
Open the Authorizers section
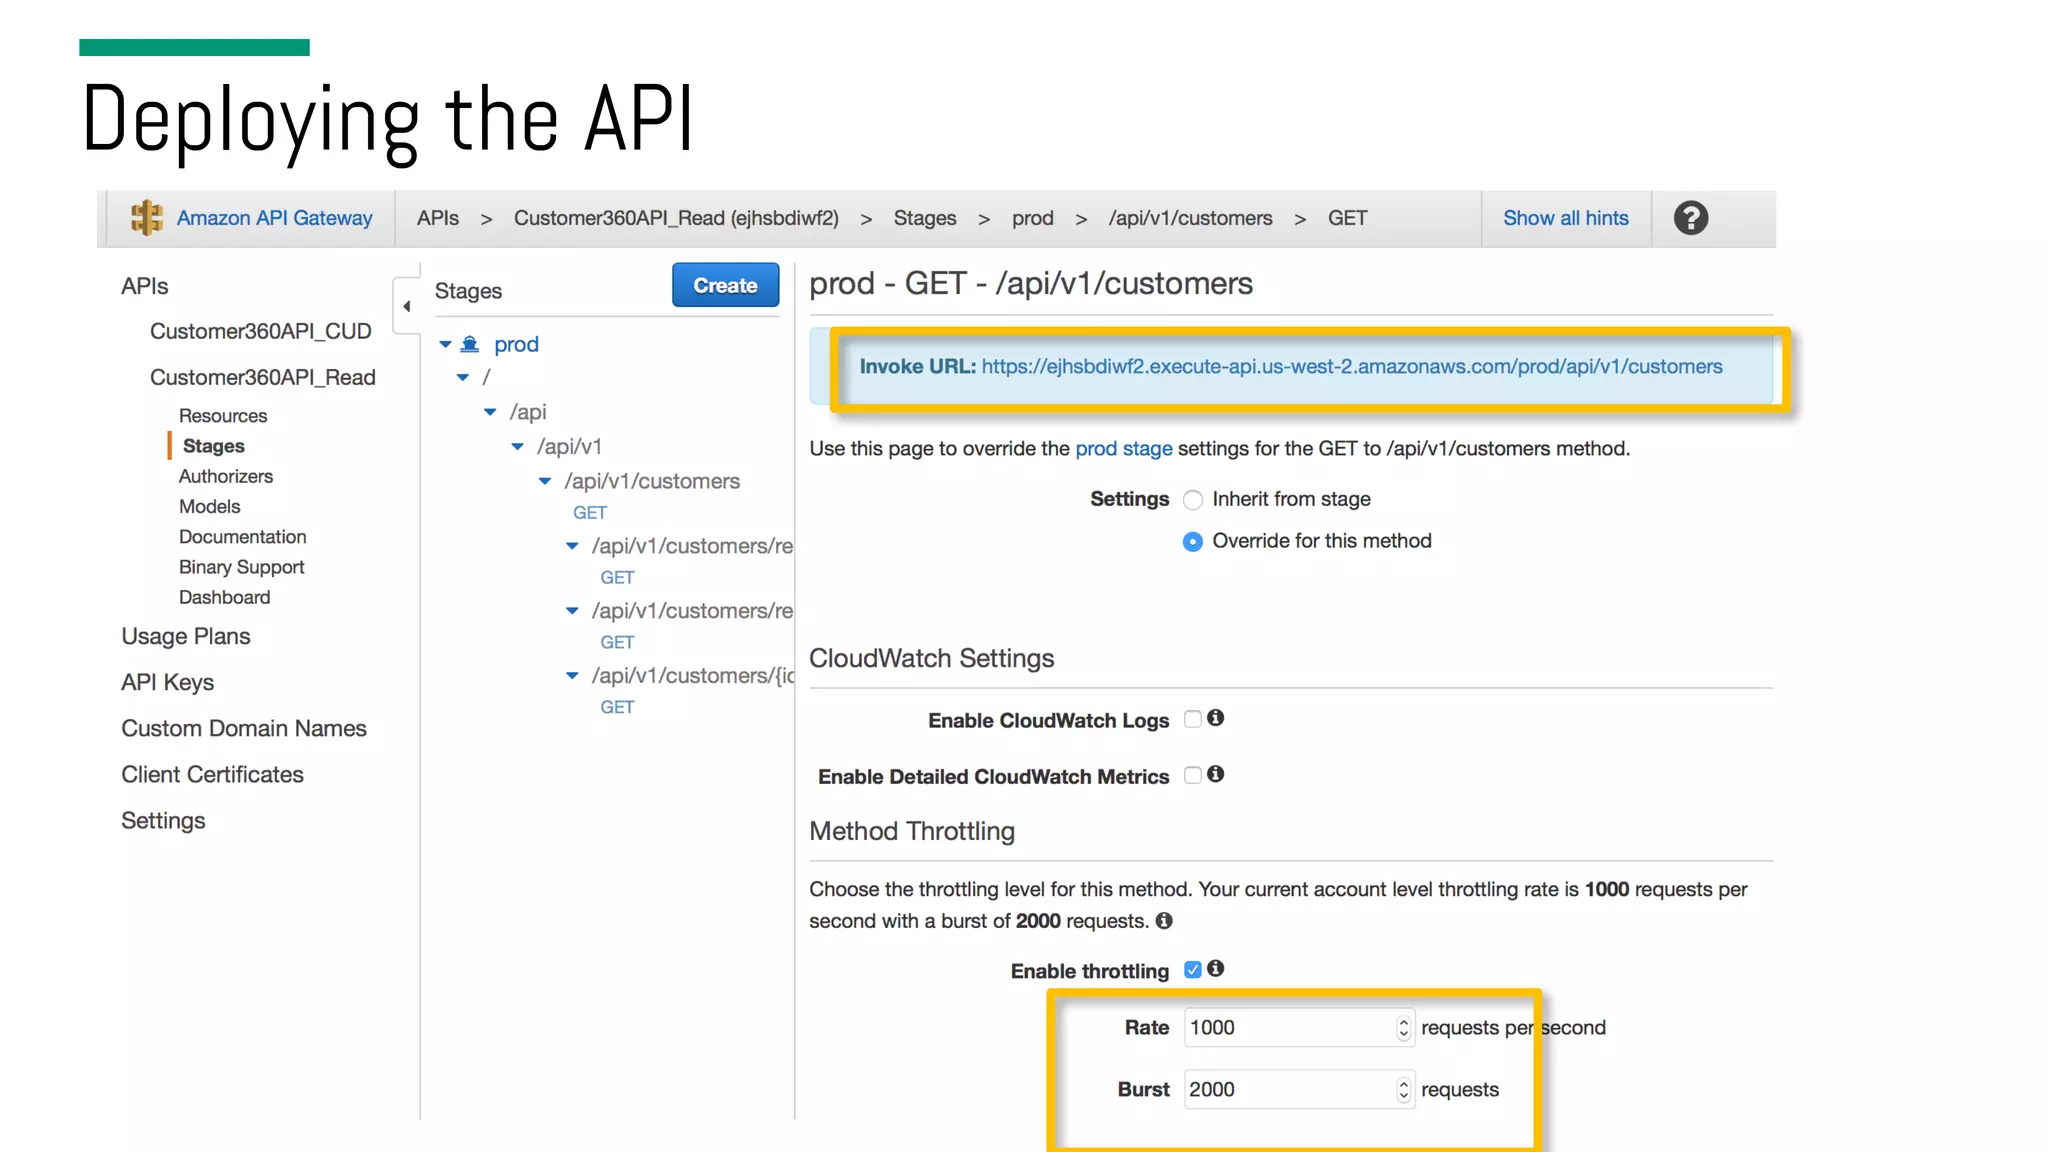[226, 477]
